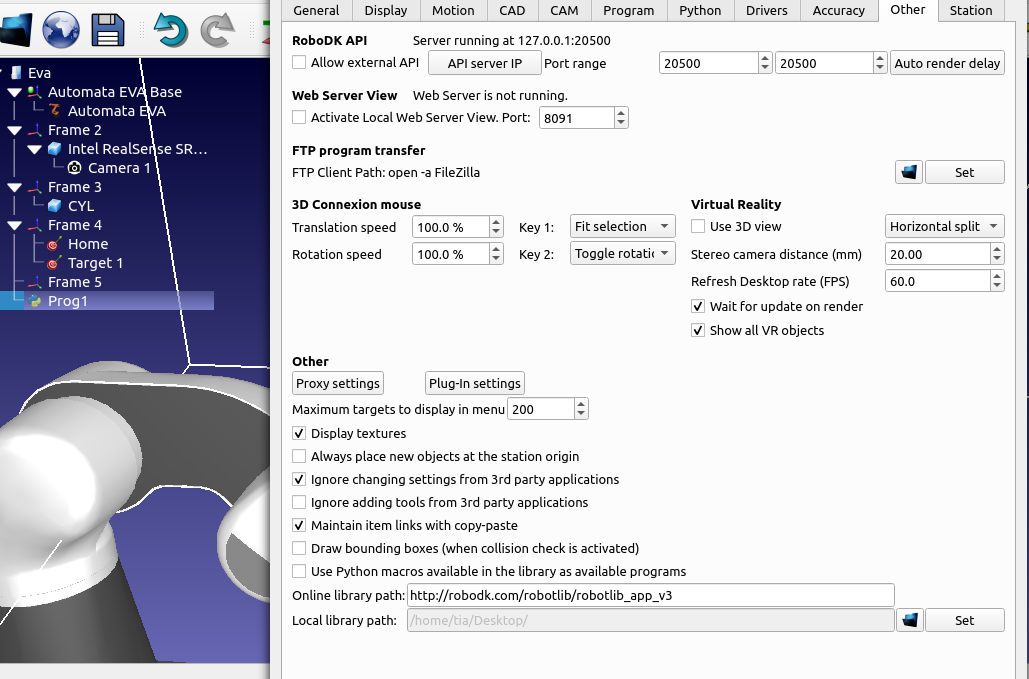This screenshot has width=1029, height=679.
Task: Collapse the Frame 2 tree node
Action: (x=15, y=130)
